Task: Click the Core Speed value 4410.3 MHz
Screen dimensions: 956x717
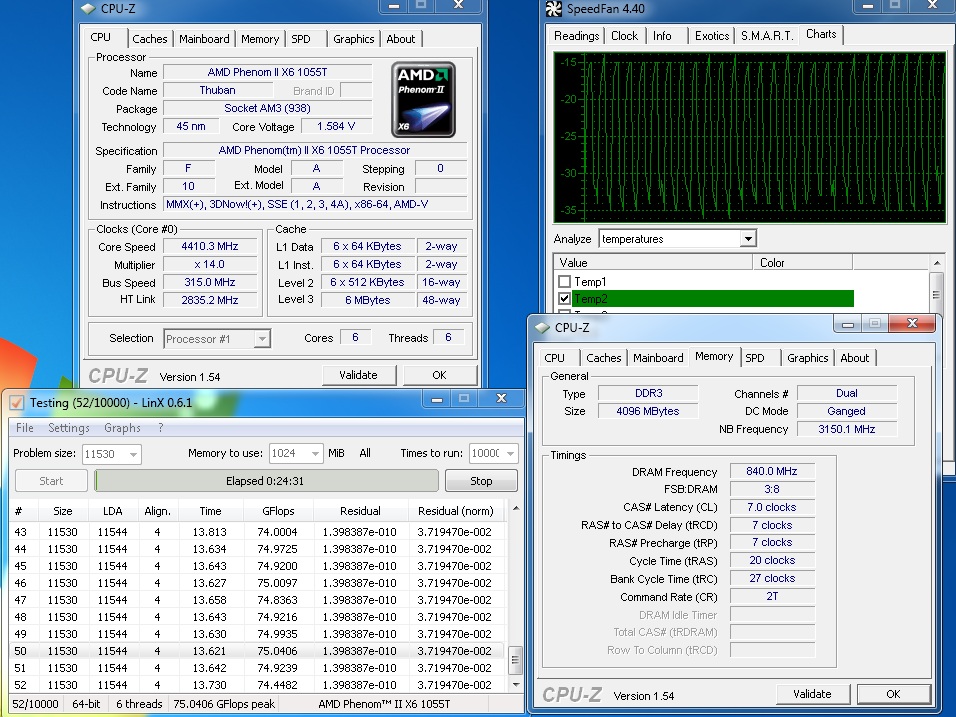Action: click(x=210, y=246)
